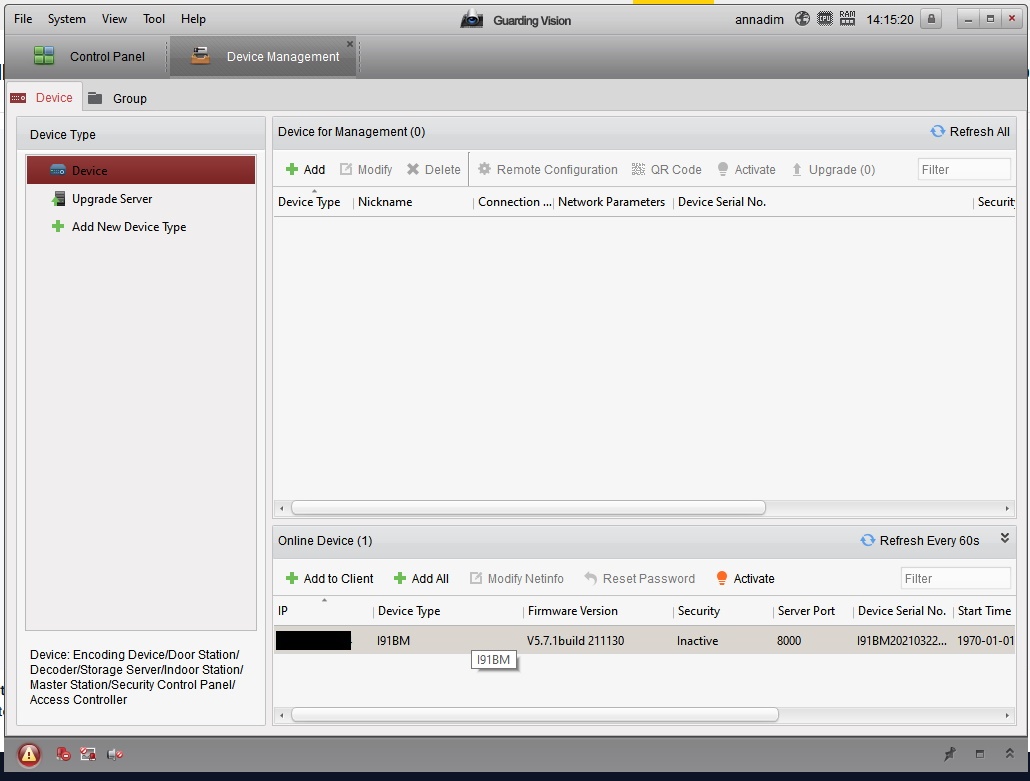This screenshot has height=781, width=1030.
Task: Click online devices horizontal scrollbar
Action: pos(535,715)
